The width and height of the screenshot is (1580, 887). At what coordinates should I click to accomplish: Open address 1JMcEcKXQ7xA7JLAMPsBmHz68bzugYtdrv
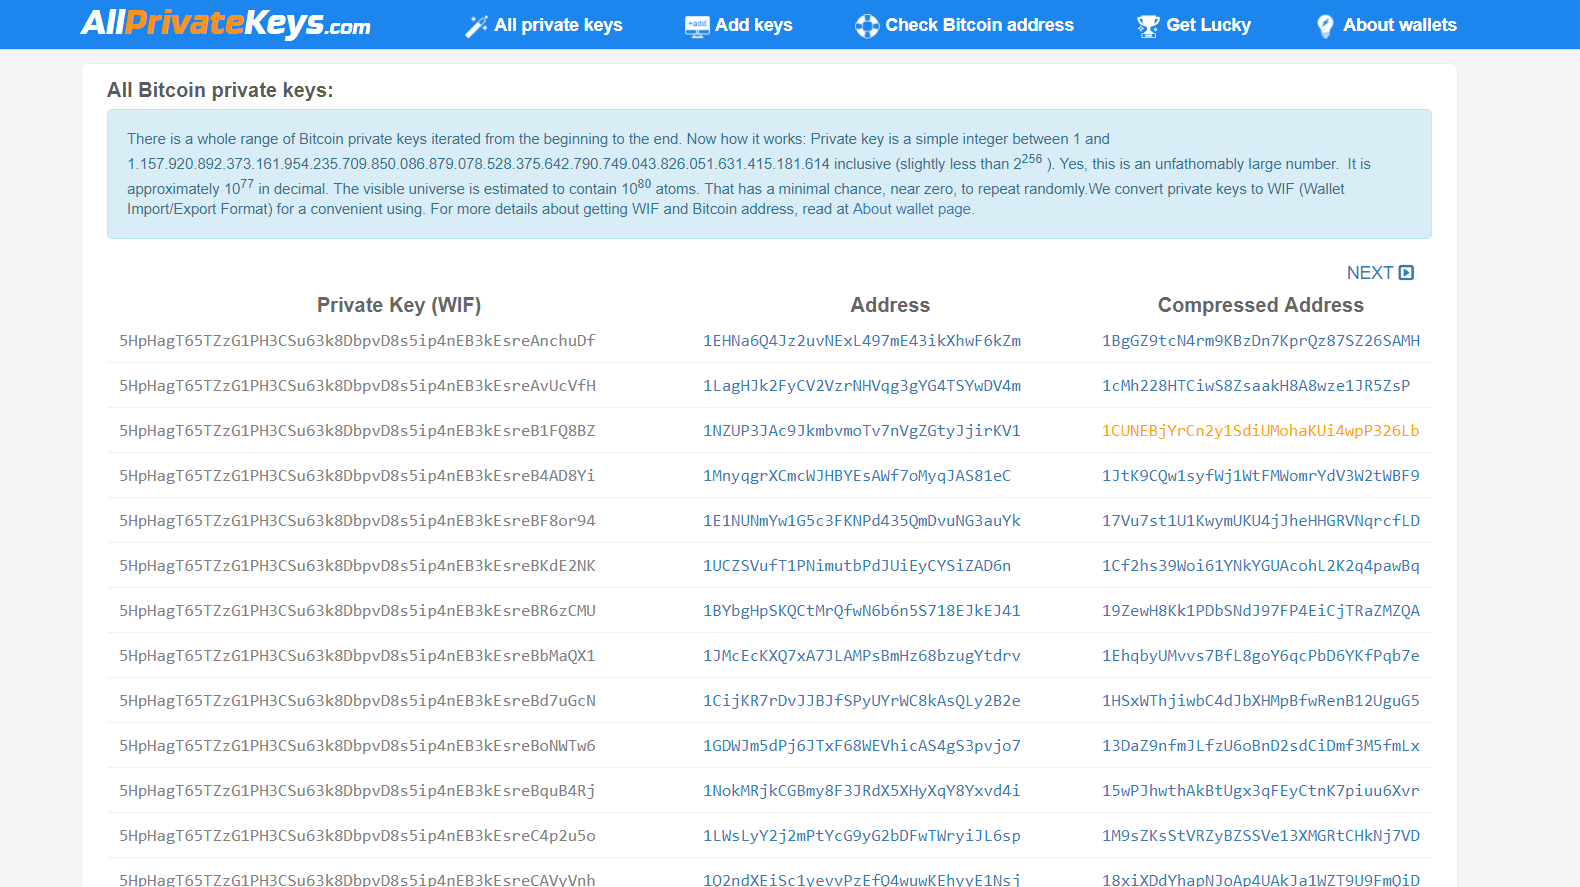tap(862, 656)
